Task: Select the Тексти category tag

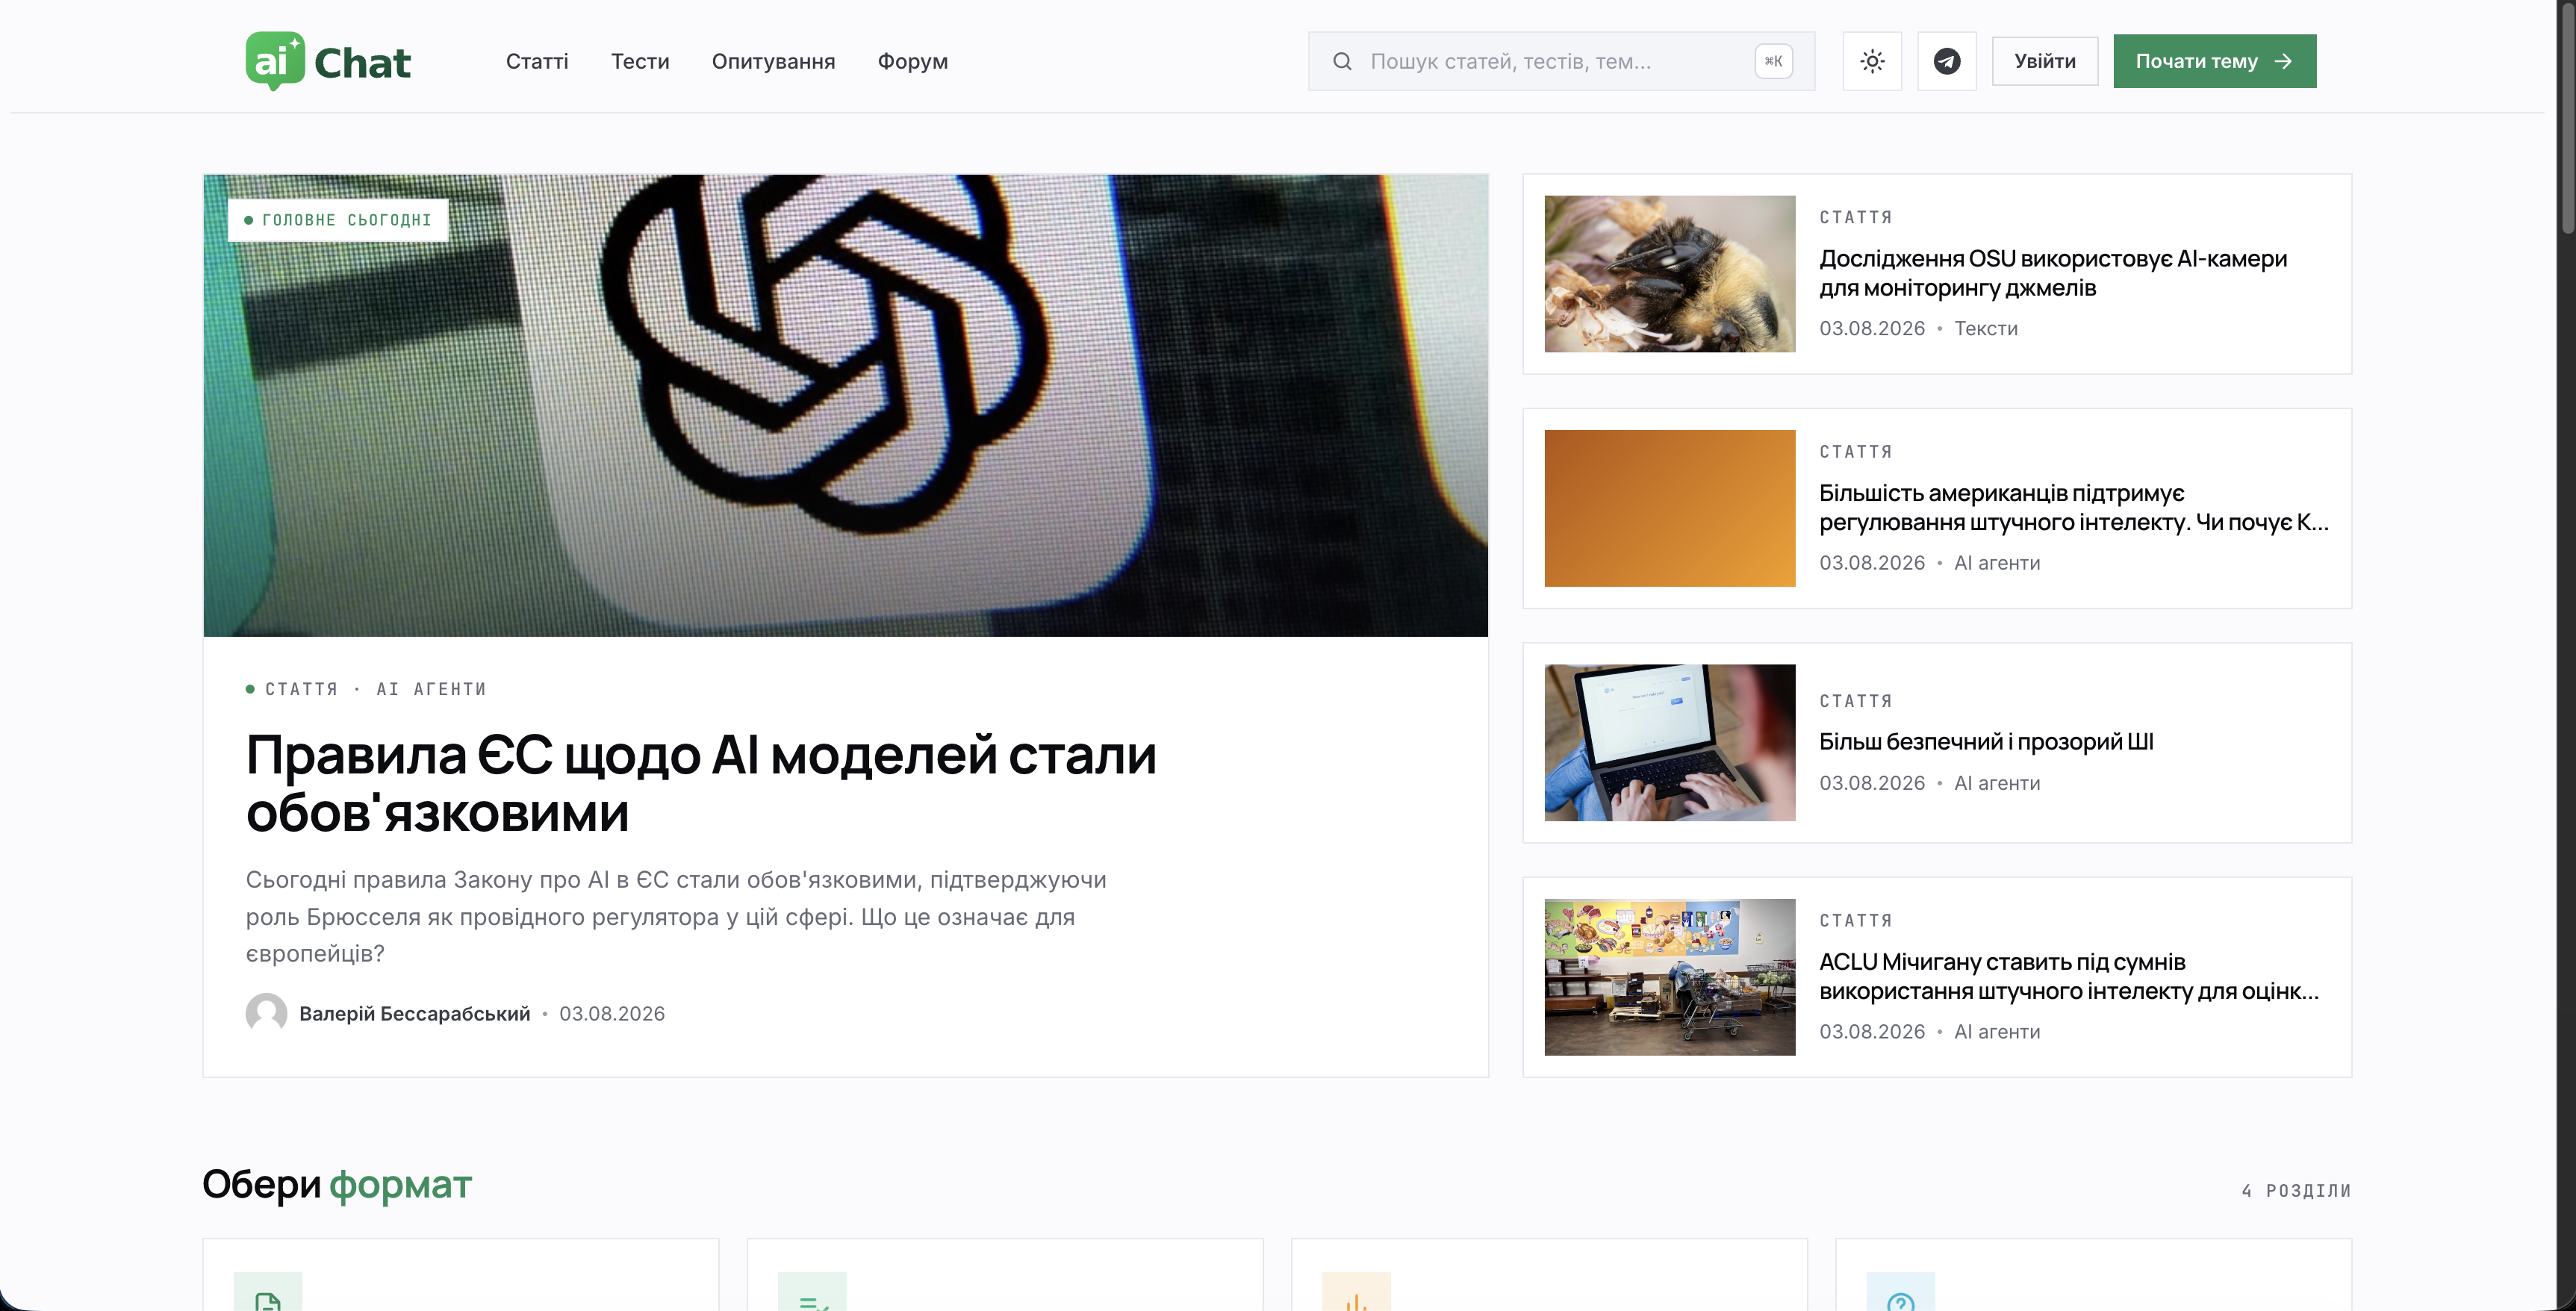Action: 1985,328
